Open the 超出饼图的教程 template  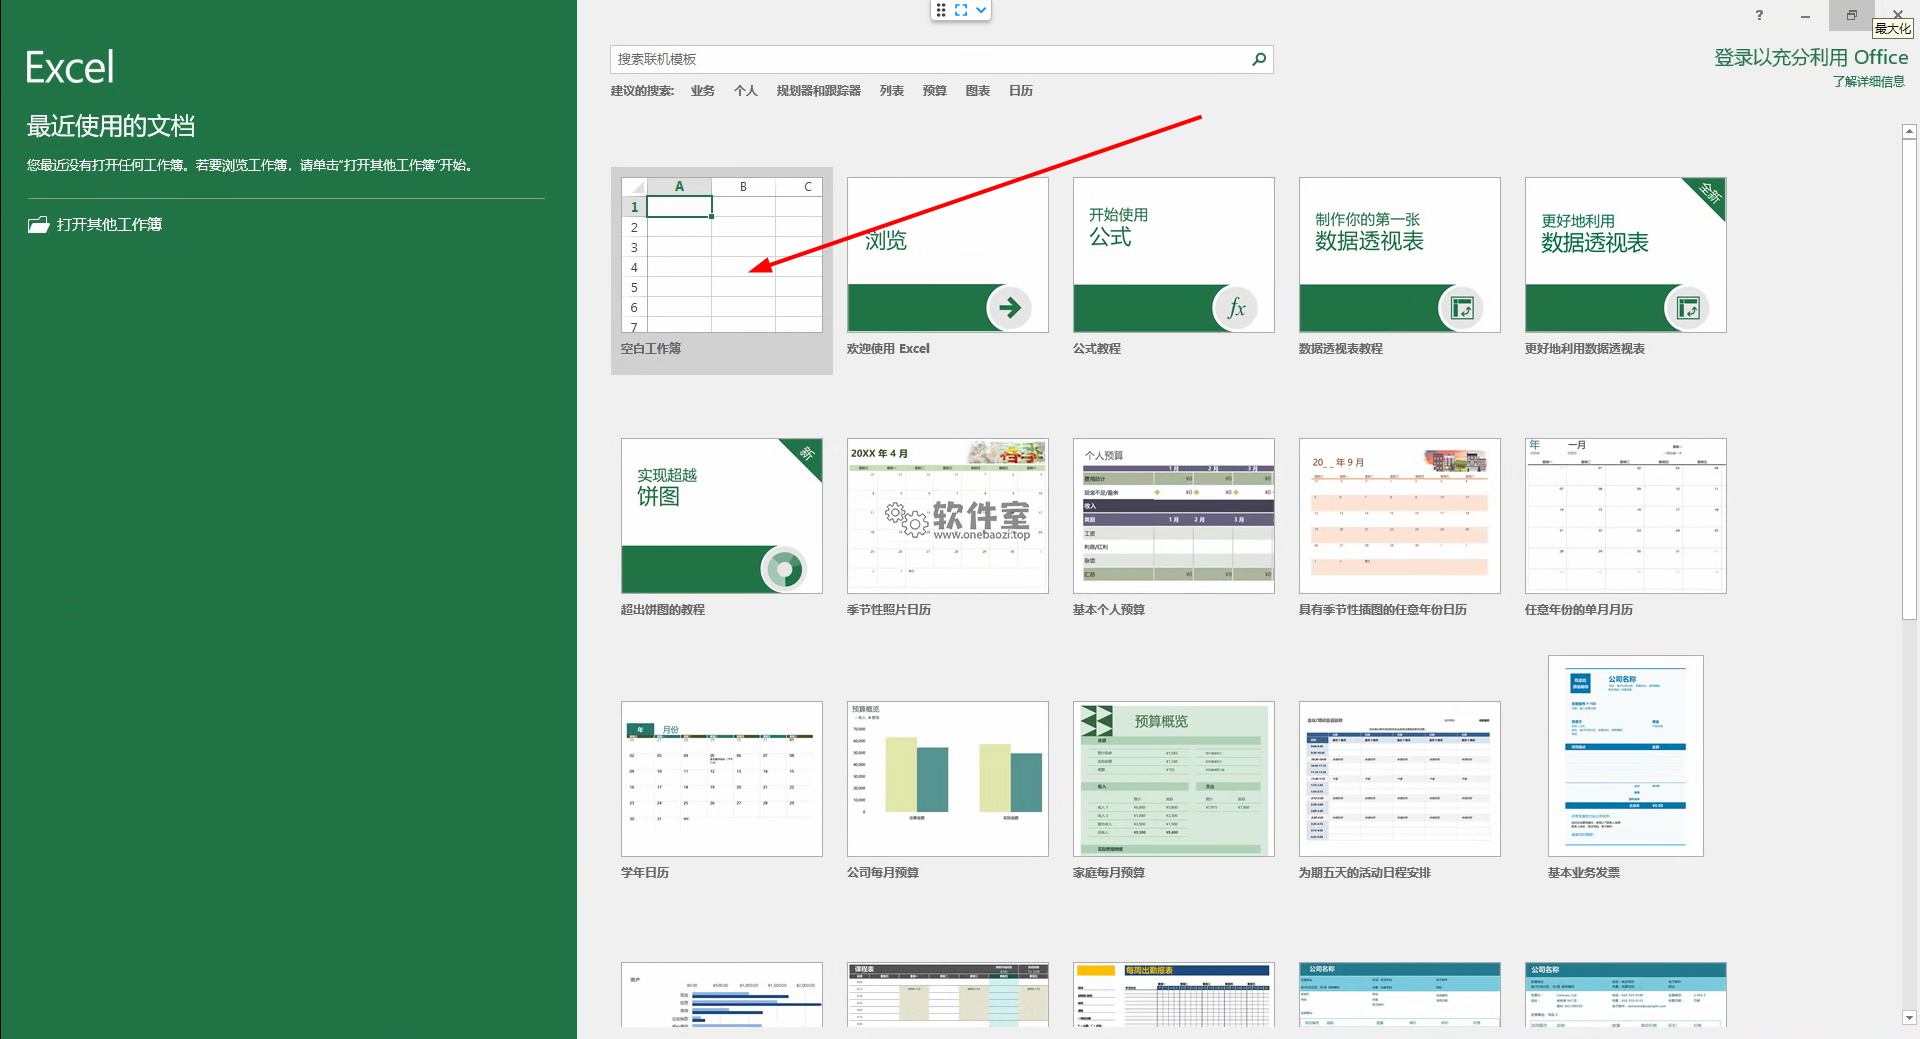point(722,528)
